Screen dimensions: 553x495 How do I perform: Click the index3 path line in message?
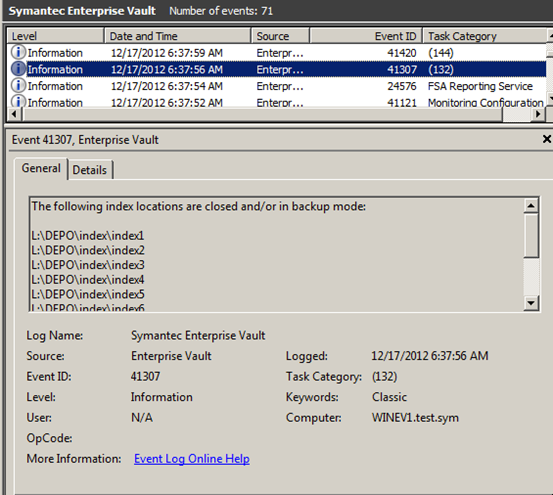tap(88, 265)
